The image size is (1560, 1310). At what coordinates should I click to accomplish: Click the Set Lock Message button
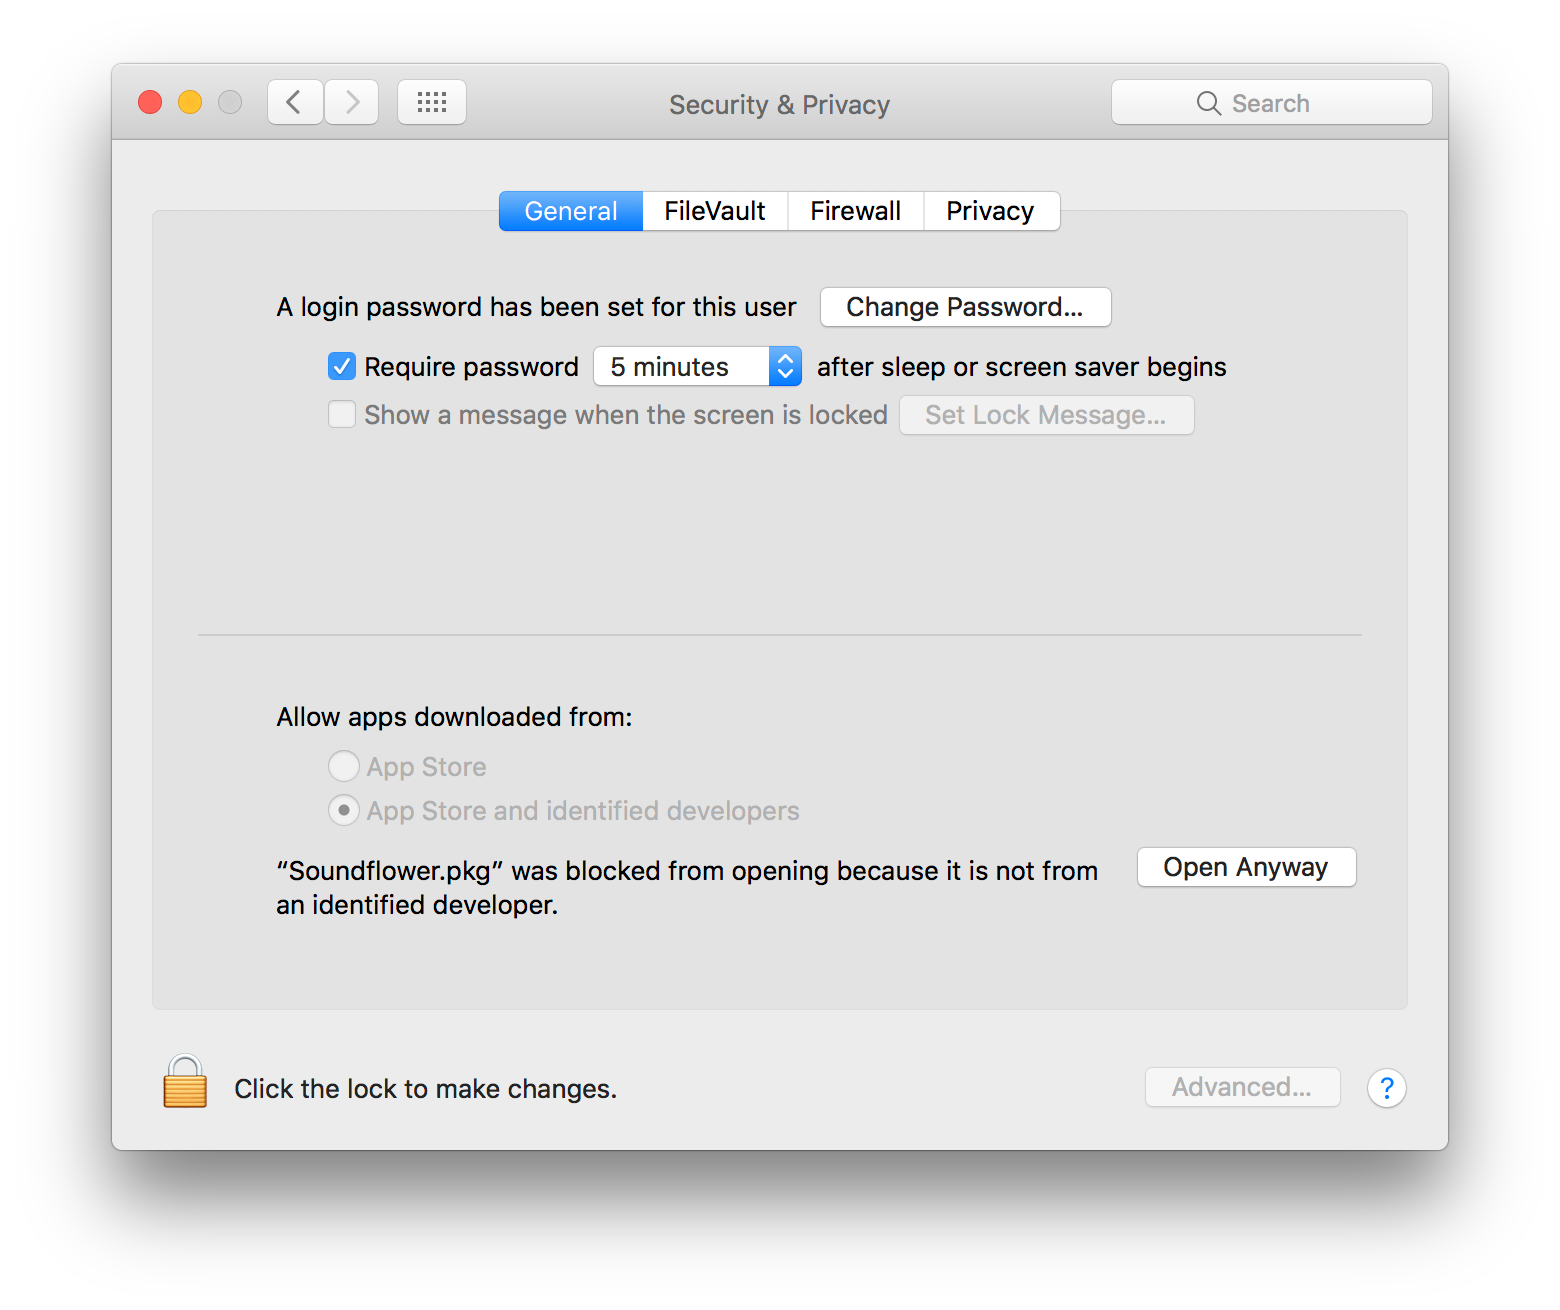tap(1046, 415)
